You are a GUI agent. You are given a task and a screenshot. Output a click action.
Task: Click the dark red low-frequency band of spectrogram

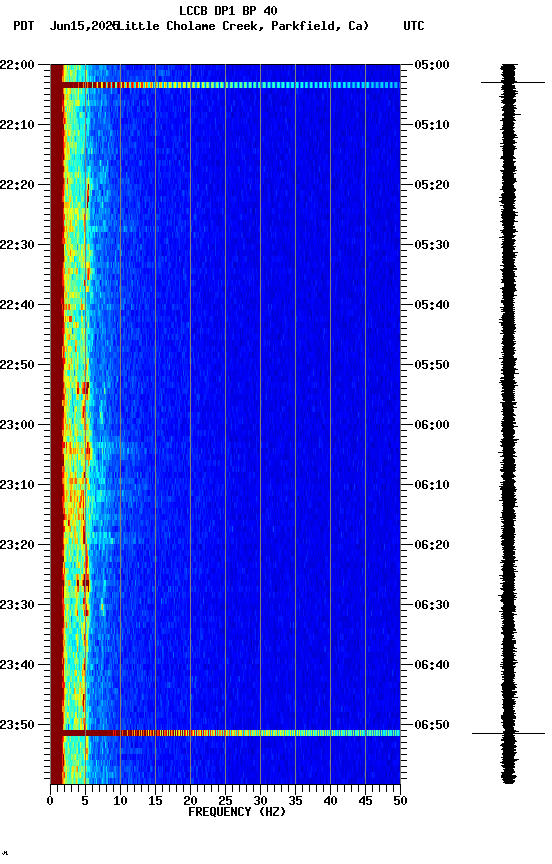(x=56, y=424)
